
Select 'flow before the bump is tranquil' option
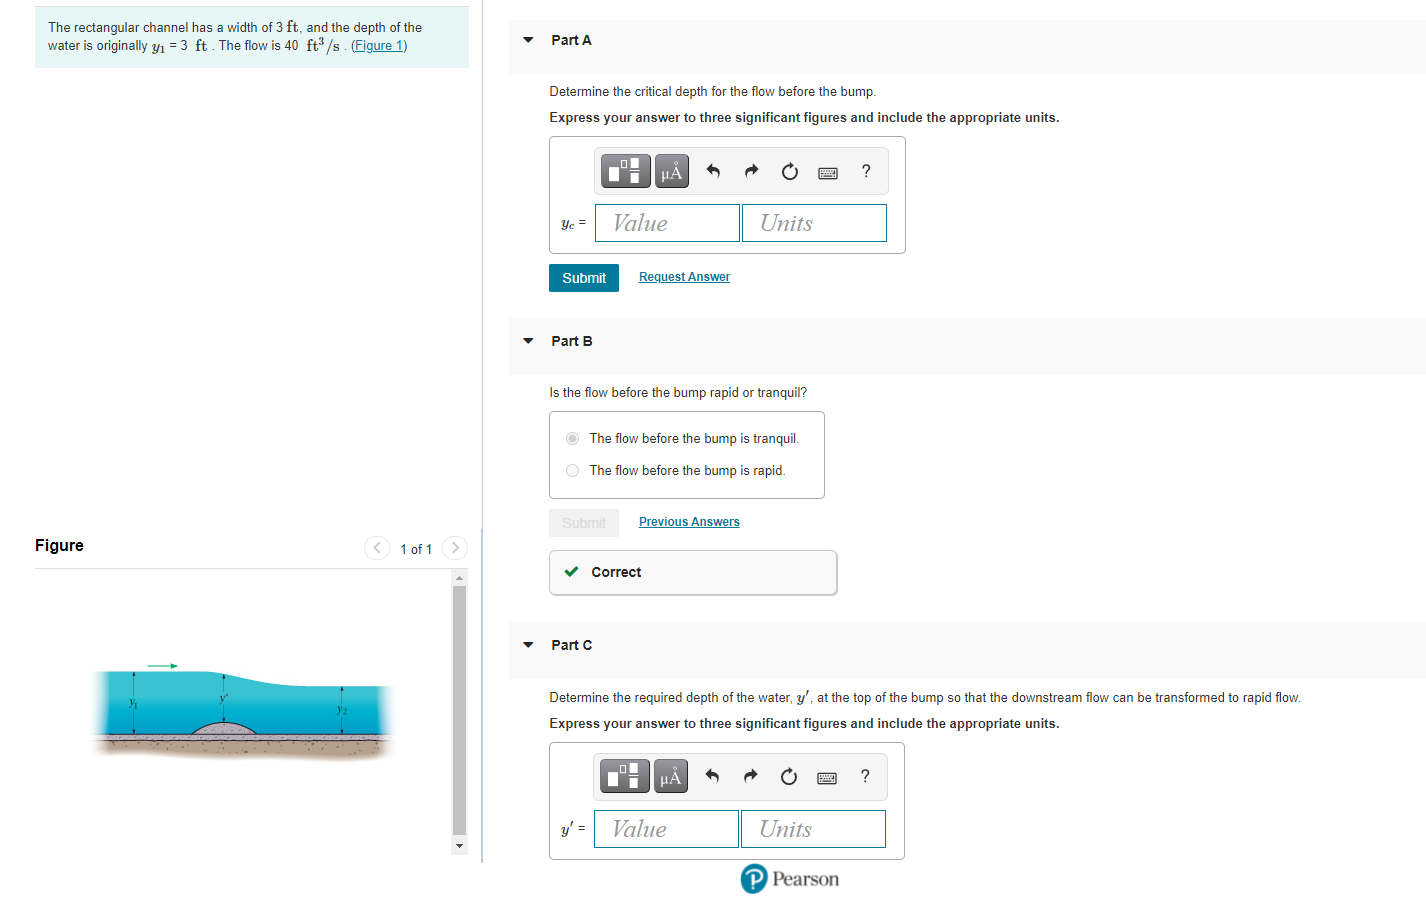click(x=572, y=438)
